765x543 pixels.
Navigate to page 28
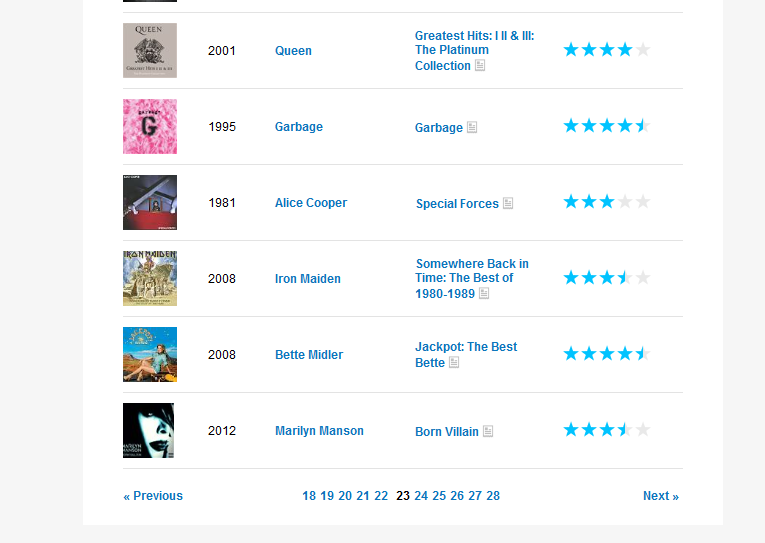click(x=493, y=496)
